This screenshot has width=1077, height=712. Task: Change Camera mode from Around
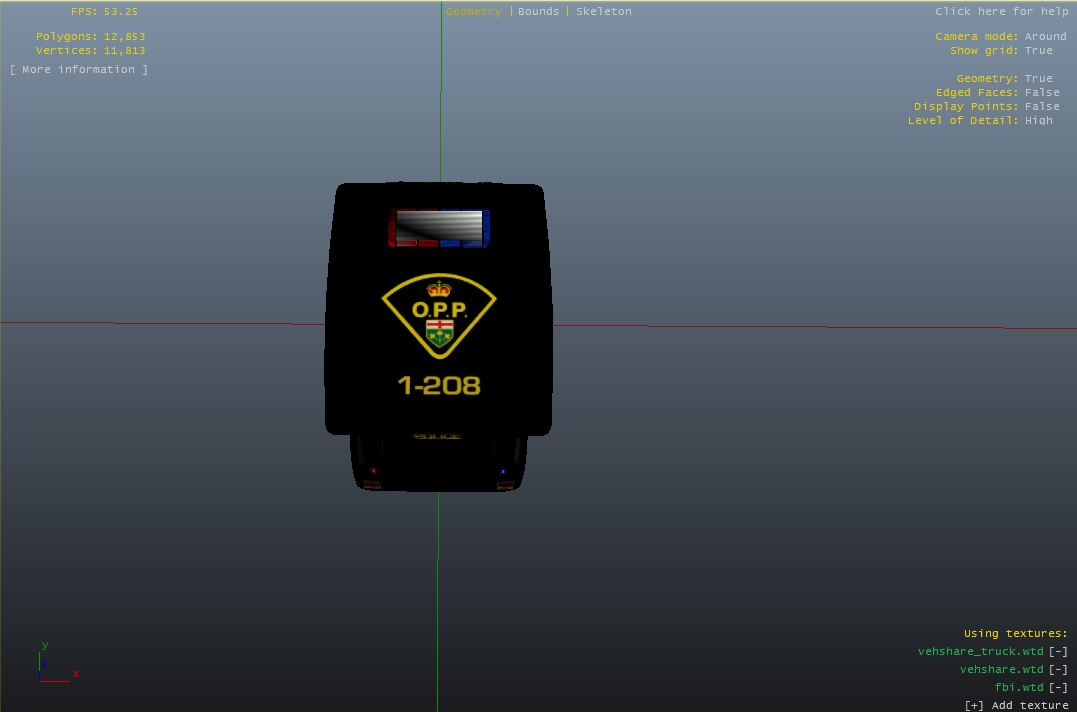[x=1045, y=36]
